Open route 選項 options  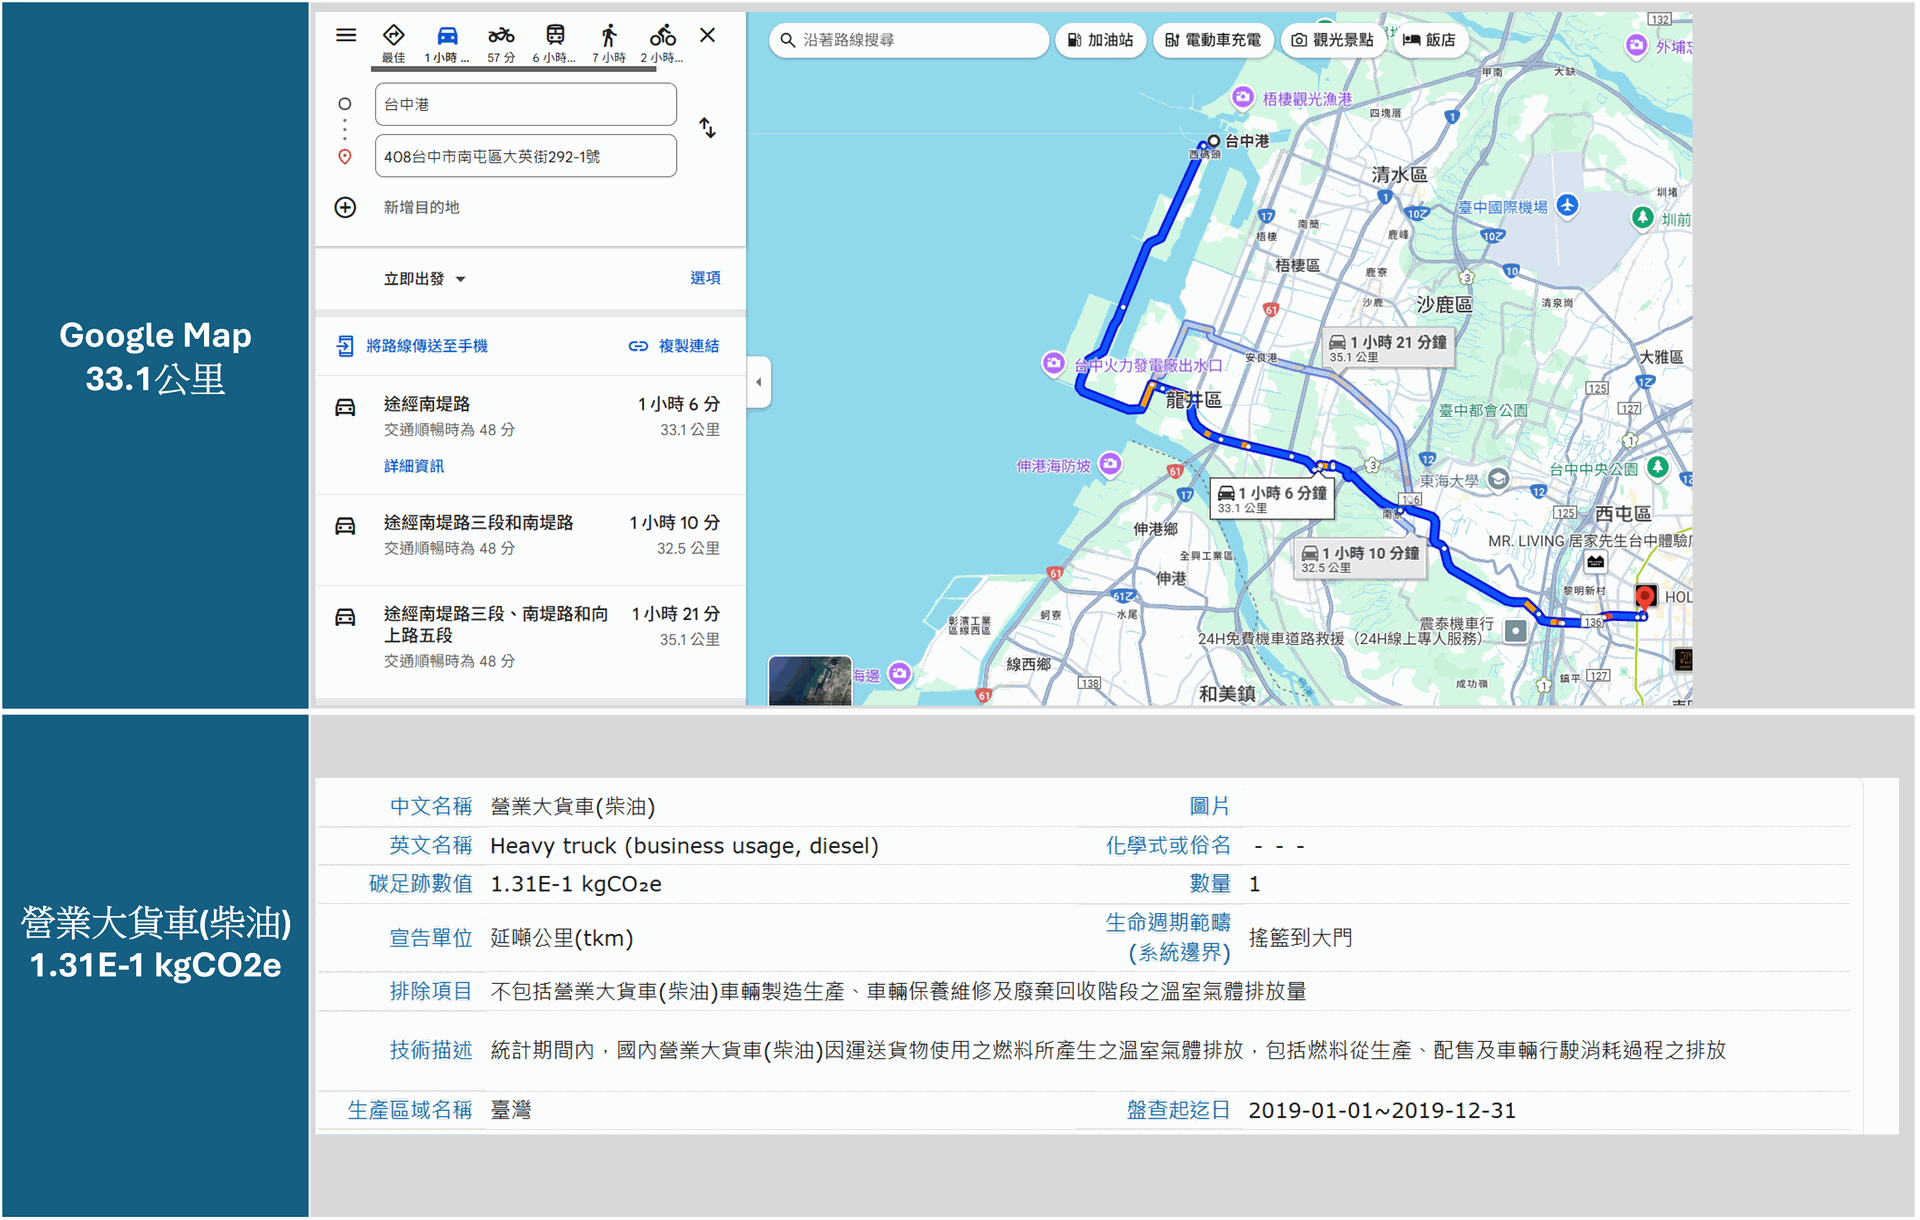tap(705, 278)
